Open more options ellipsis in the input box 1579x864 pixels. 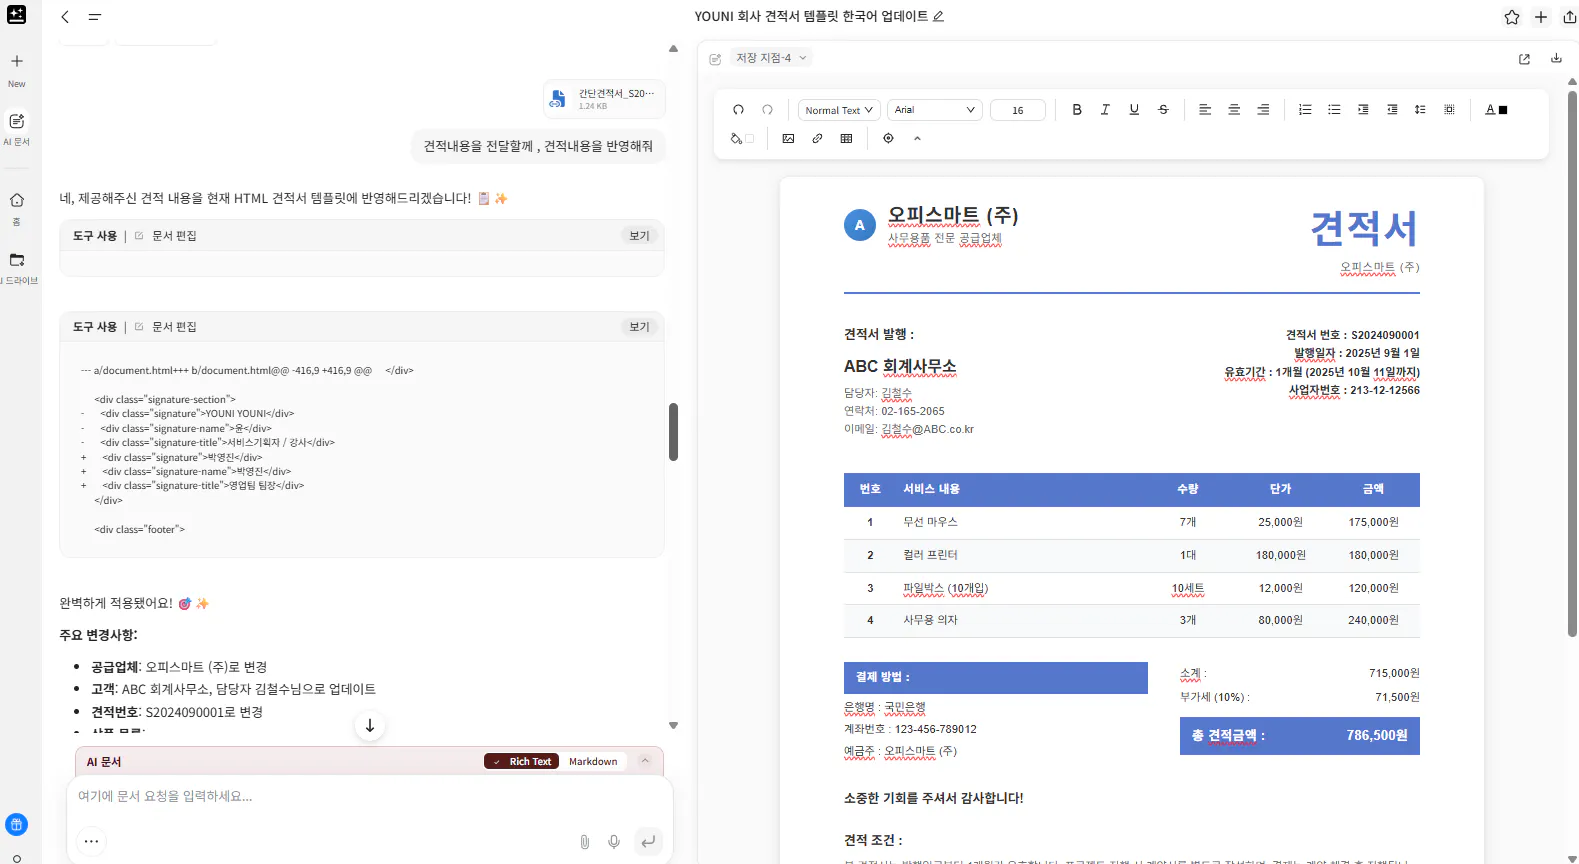[x=91, y=841]
